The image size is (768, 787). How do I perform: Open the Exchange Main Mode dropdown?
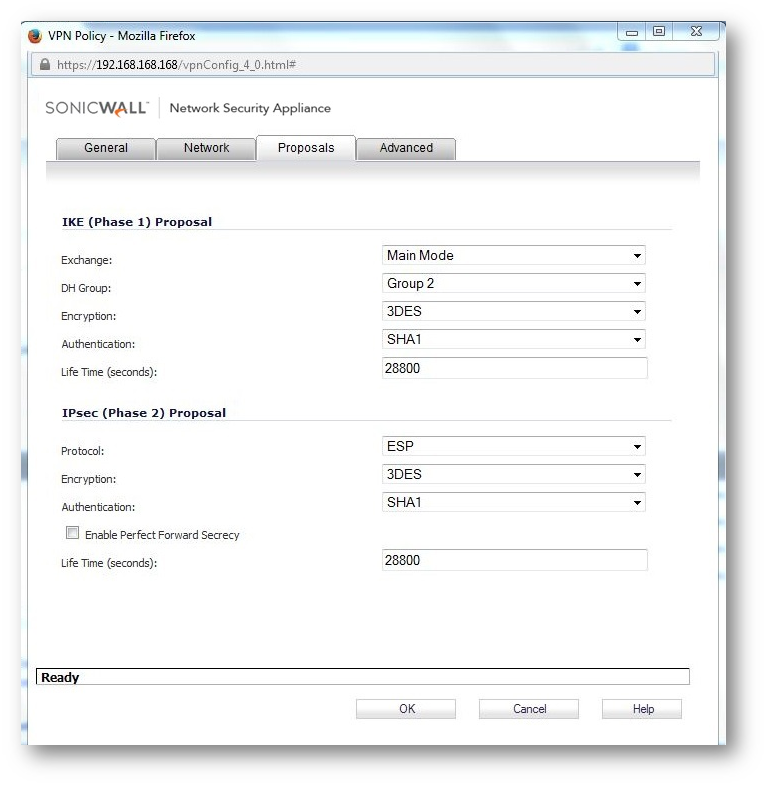tap(514, 256)
